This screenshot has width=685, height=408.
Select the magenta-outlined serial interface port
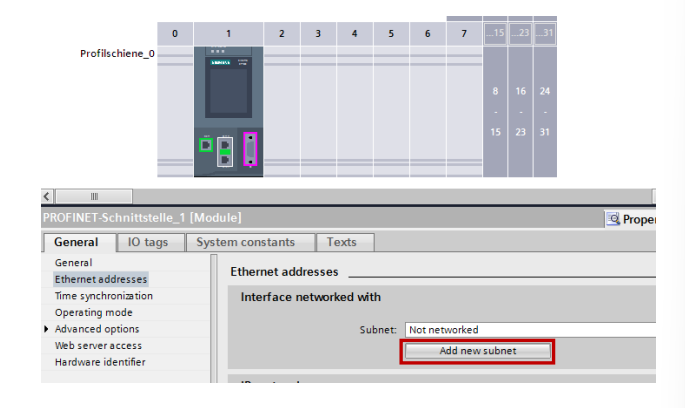pos(250,148)
